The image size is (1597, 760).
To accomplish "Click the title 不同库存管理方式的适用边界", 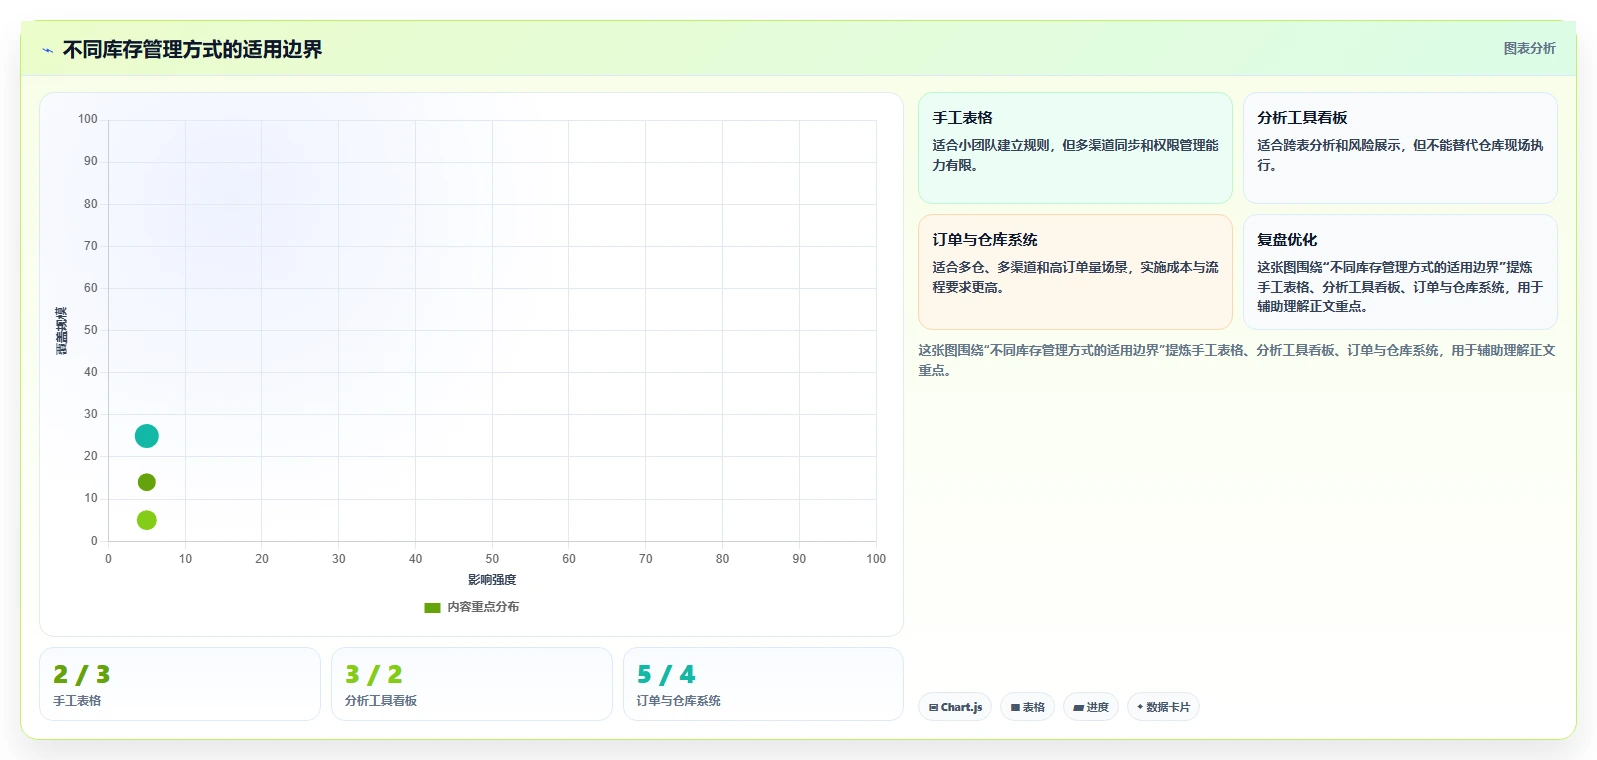I will (192, 50).
